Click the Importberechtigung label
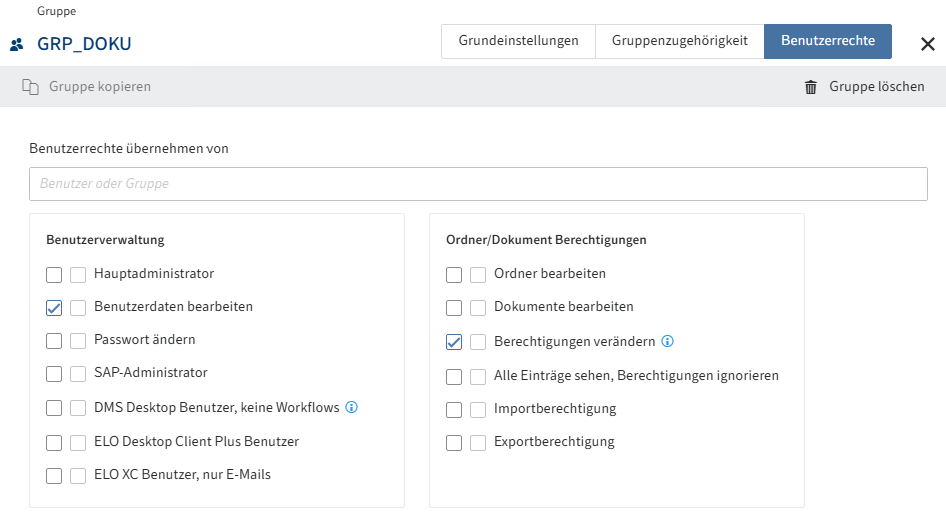This screenshot has height=523, width=946. coord(555,409)
